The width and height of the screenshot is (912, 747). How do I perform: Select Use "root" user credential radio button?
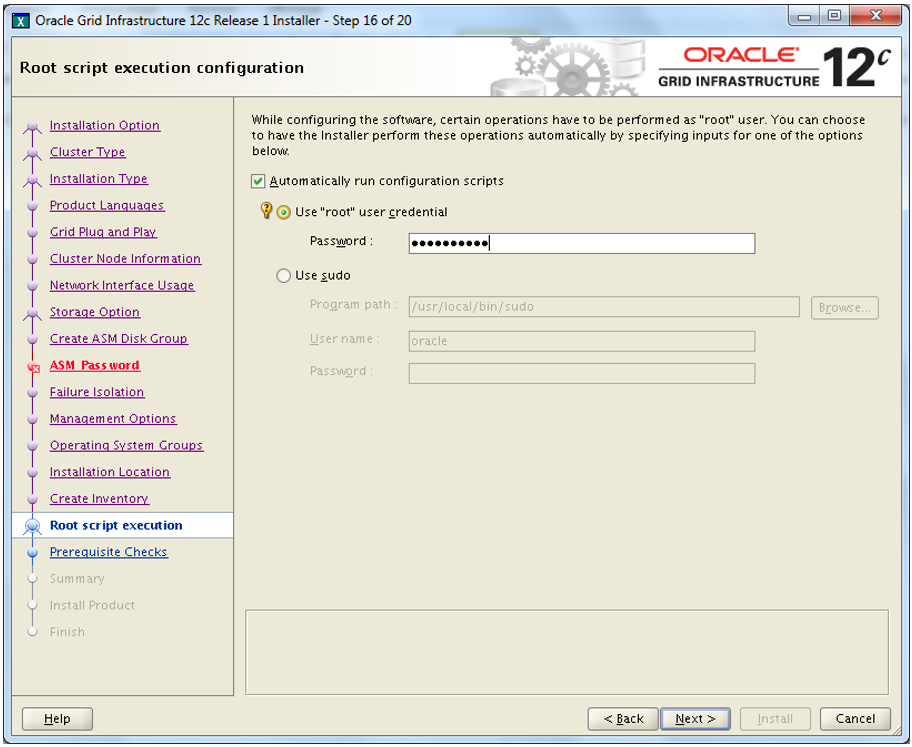pyautogui.click(x=283, y=212)
